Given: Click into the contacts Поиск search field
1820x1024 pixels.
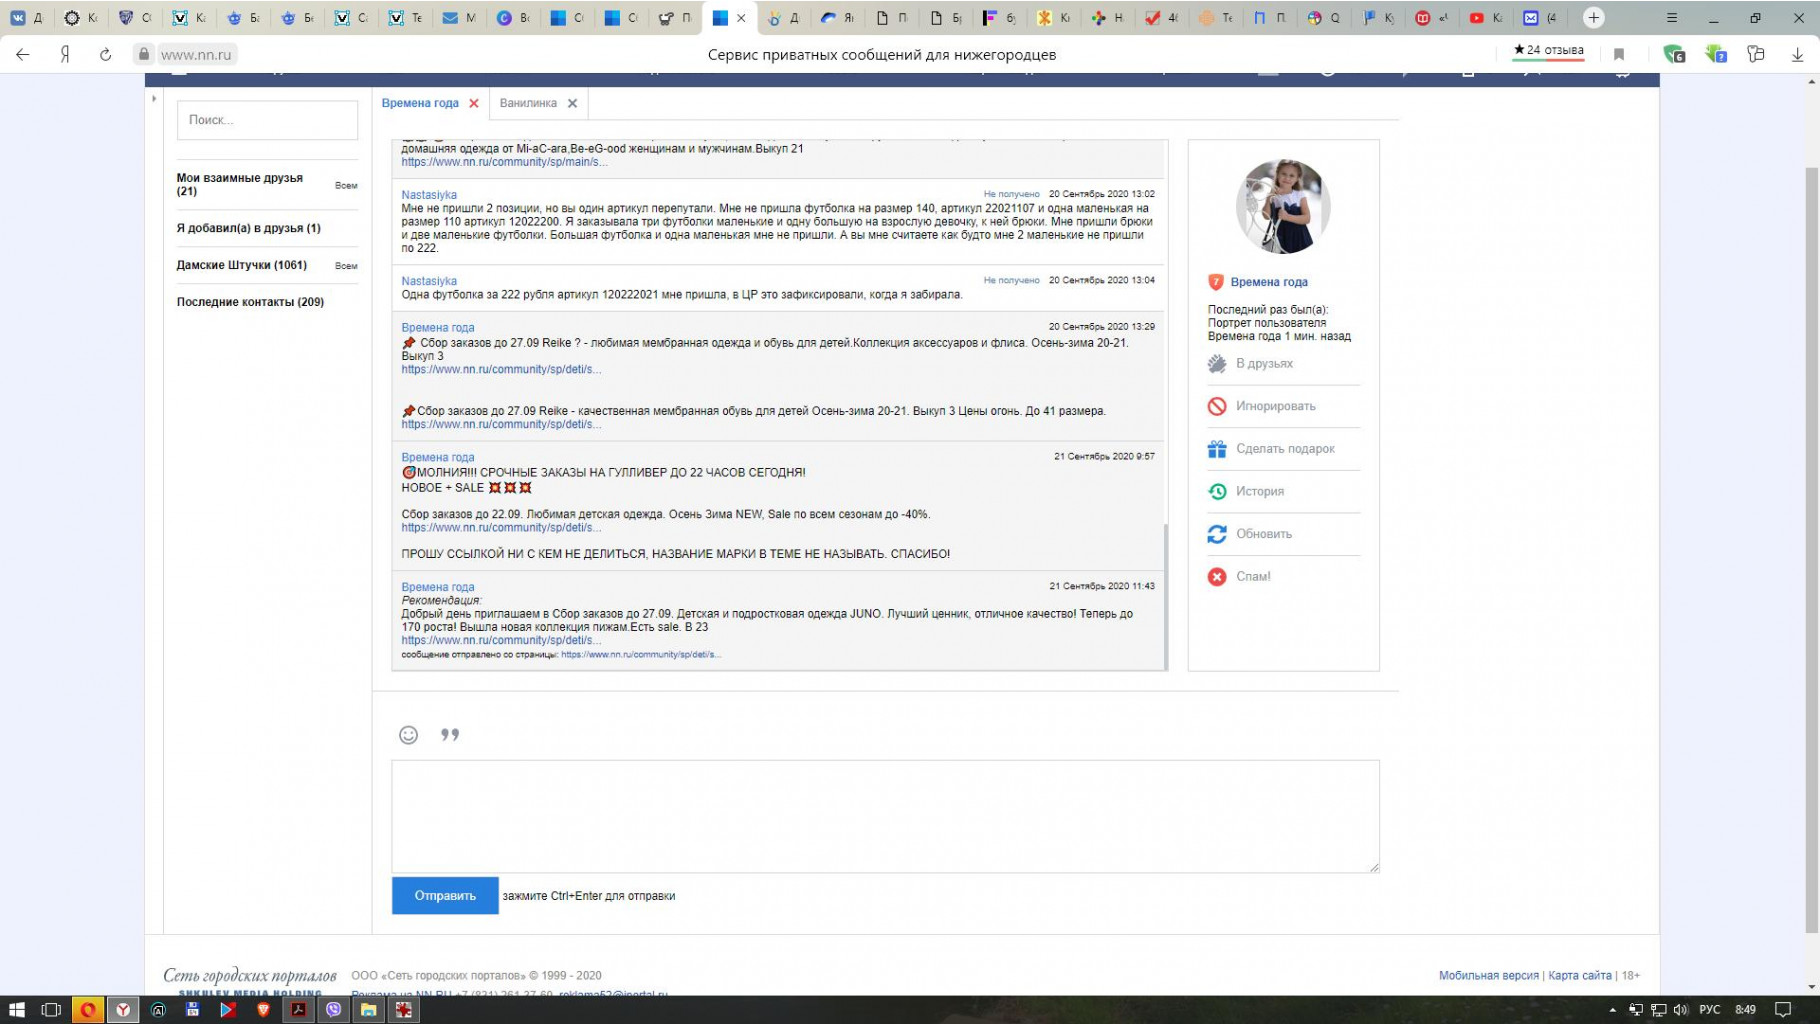Looking at the screenshot, I should (x=268, y=120).
